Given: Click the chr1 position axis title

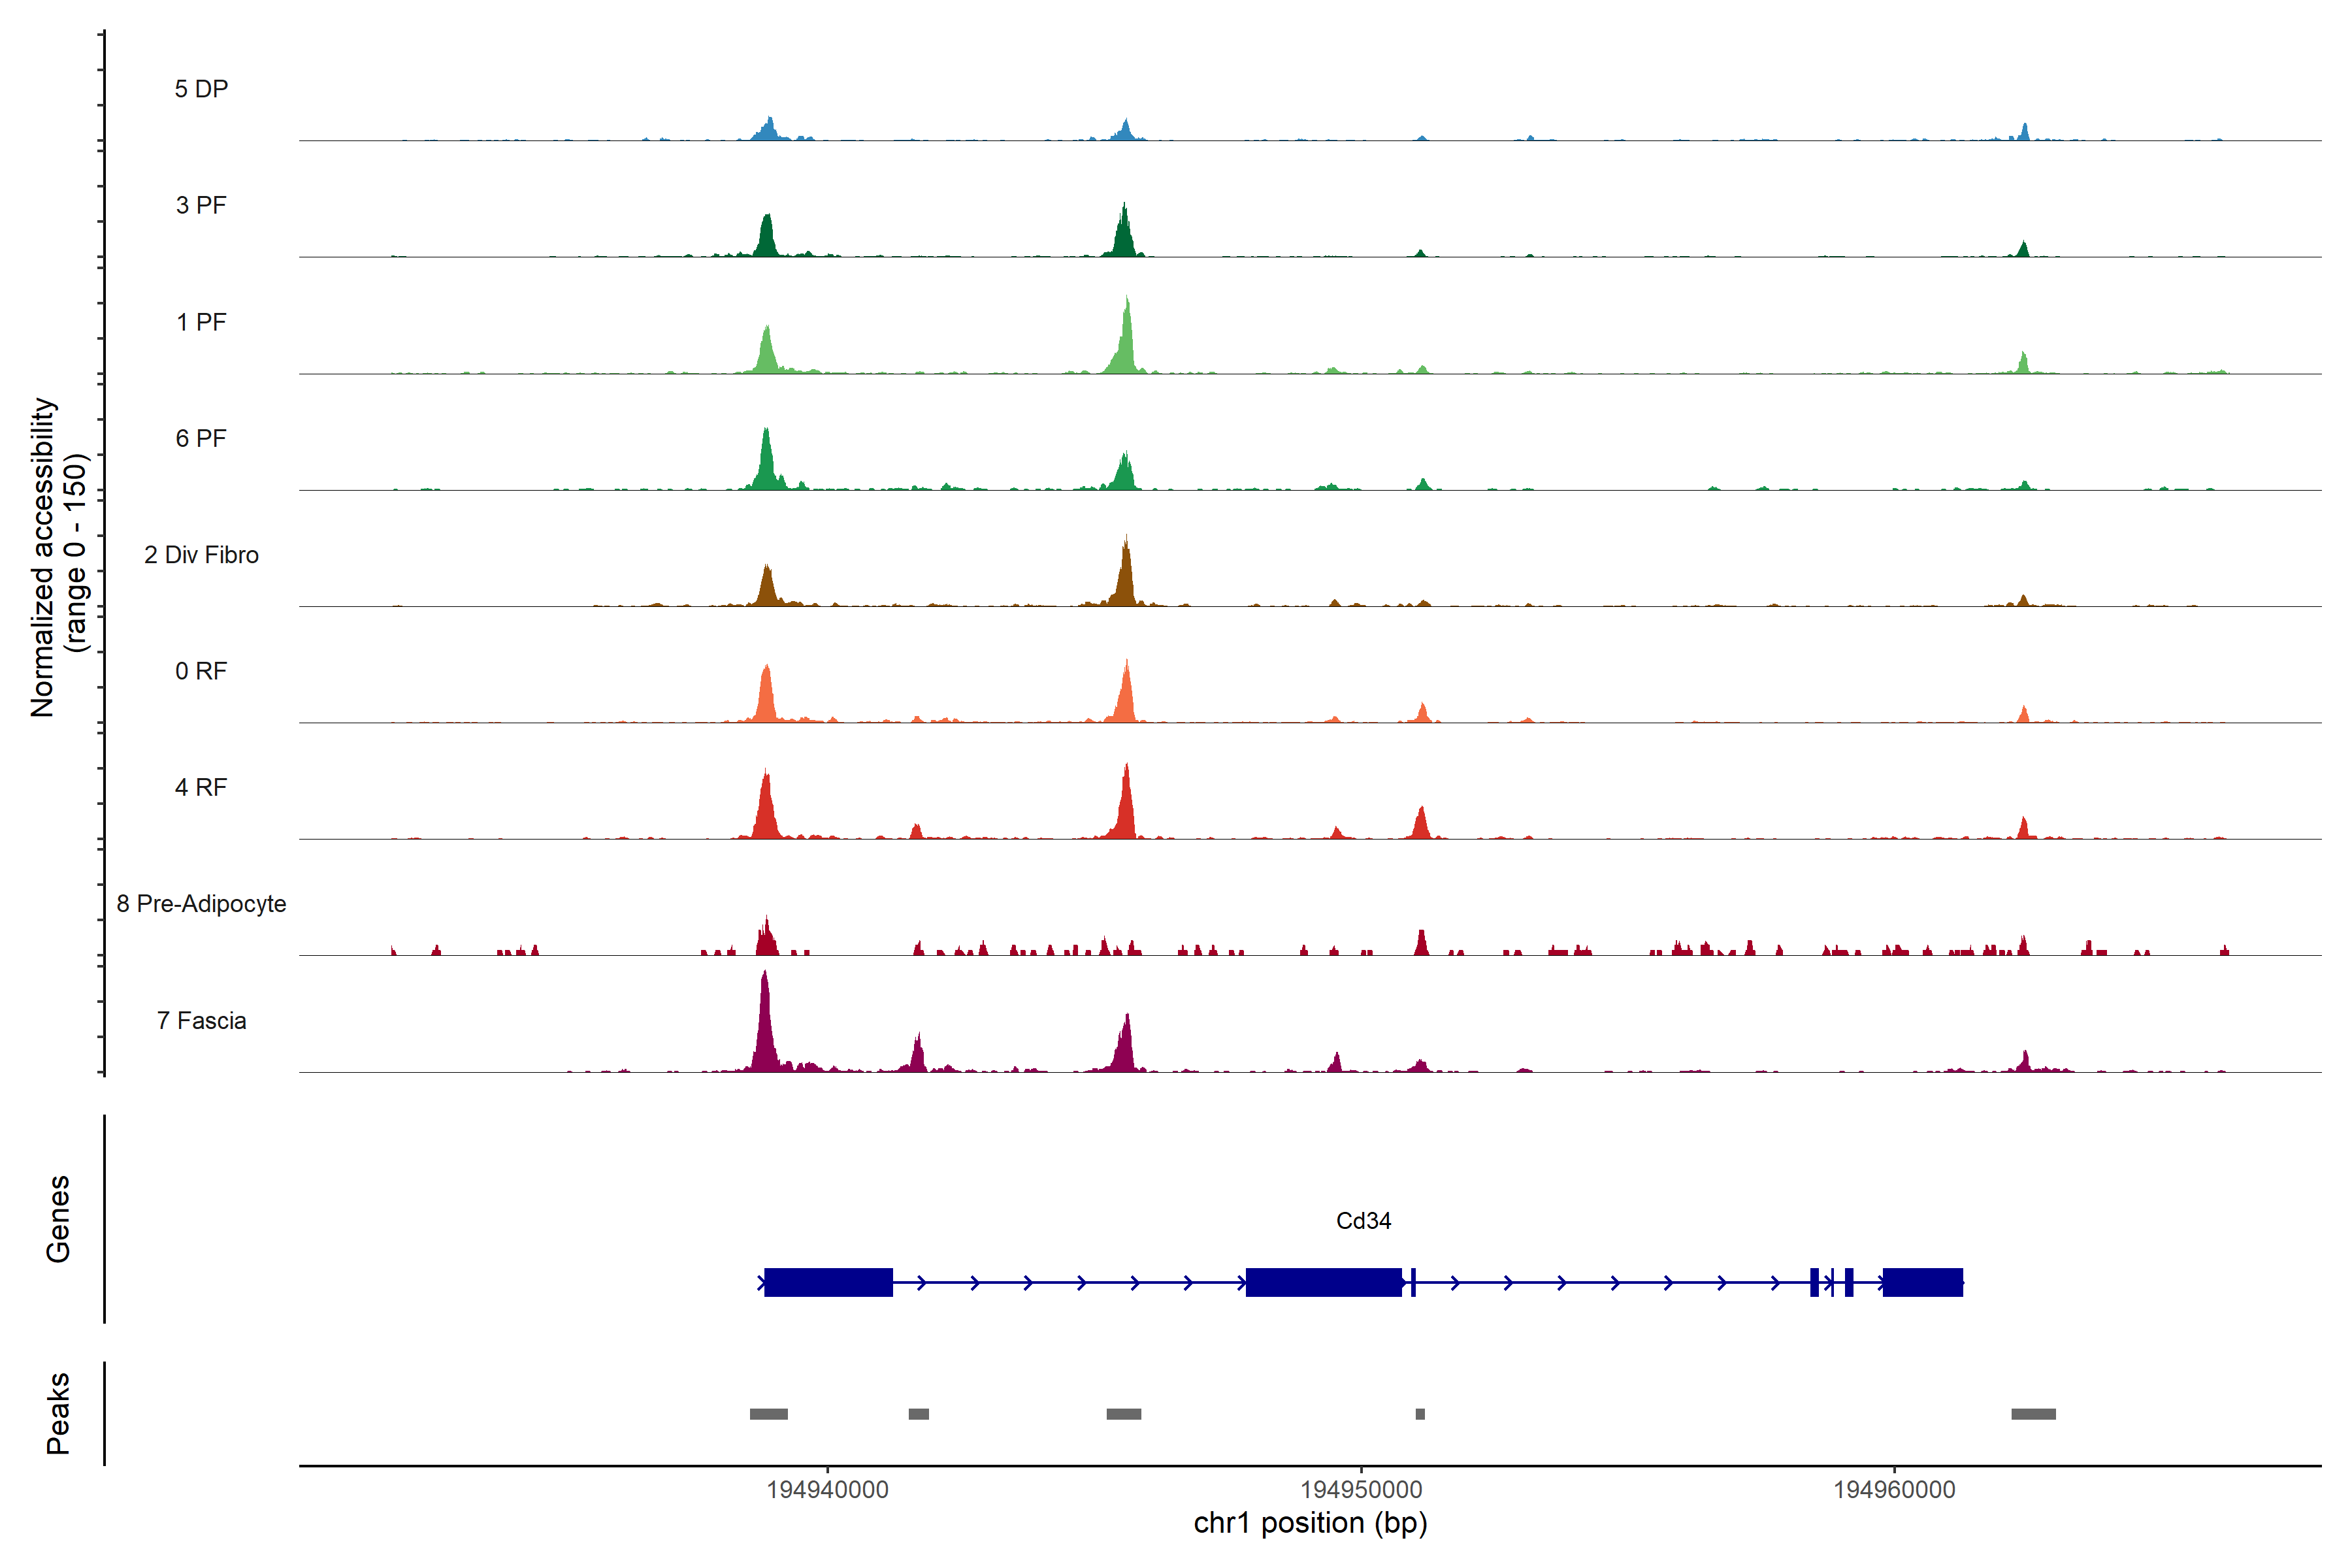Looking at the screenshot, I should click(1310, 1523).
